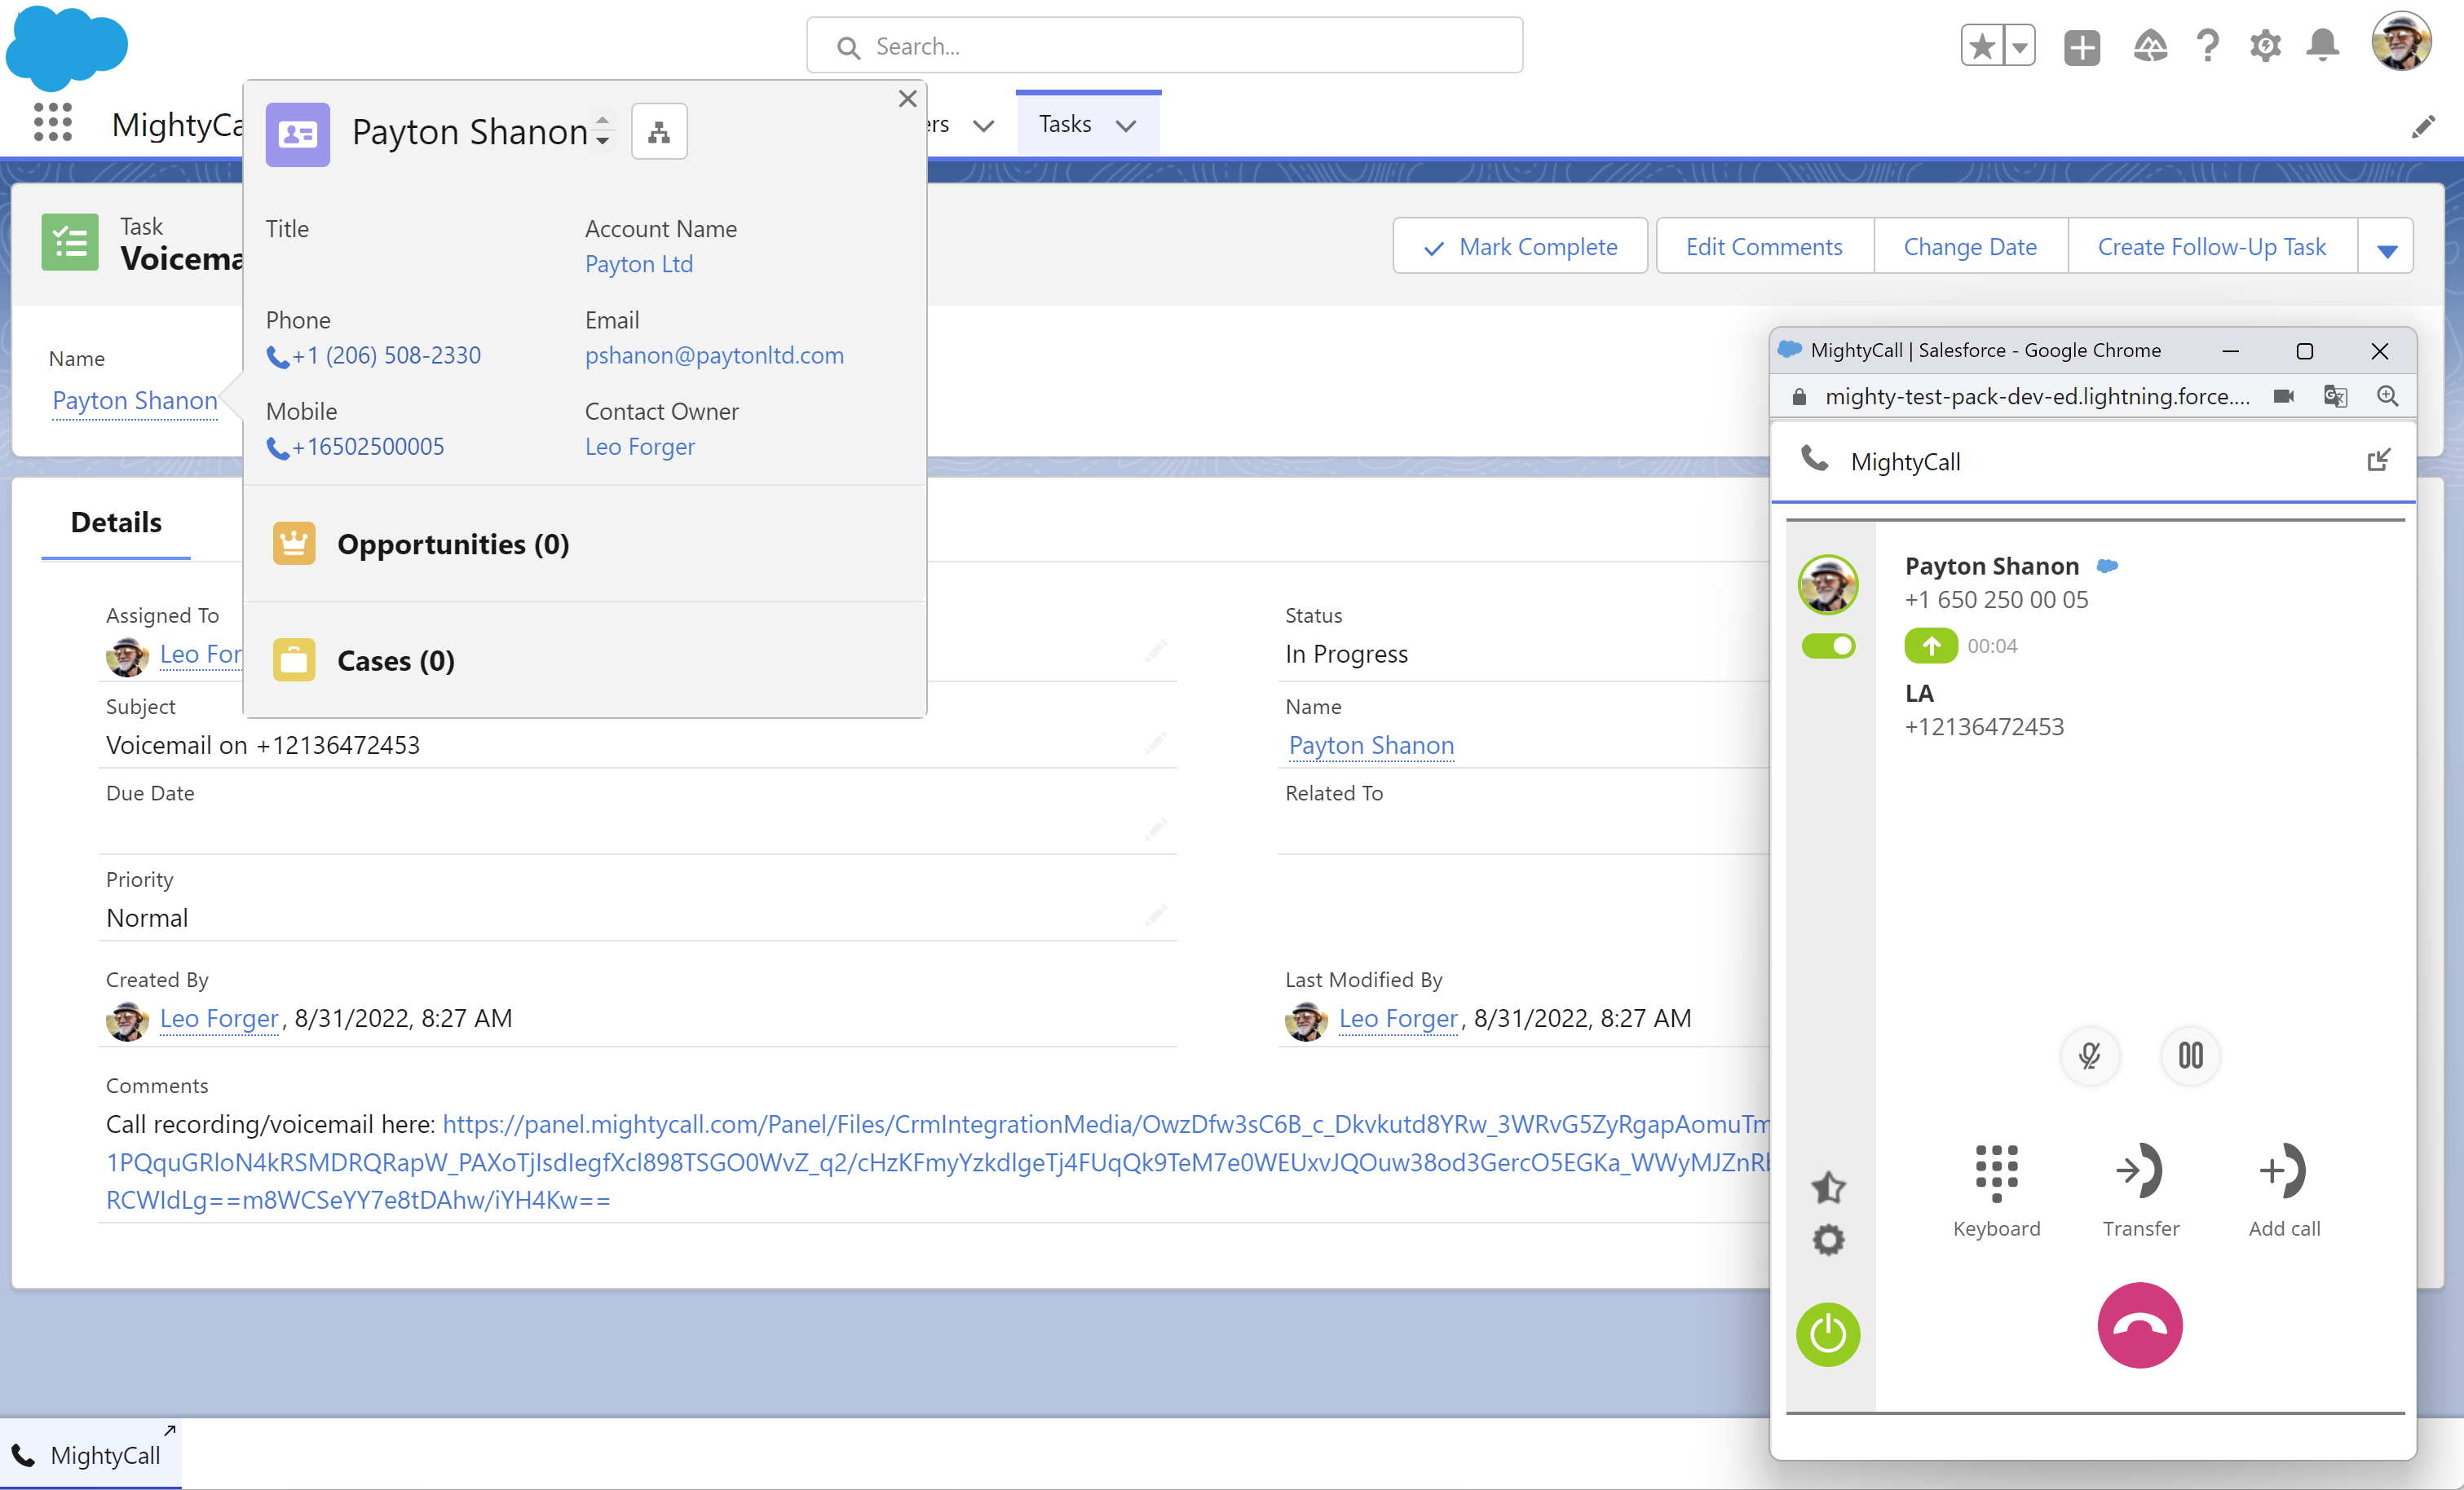Expand the Favorites list dropdown arrow
Screen dimensions: 2464x1490
point(2020,46)
